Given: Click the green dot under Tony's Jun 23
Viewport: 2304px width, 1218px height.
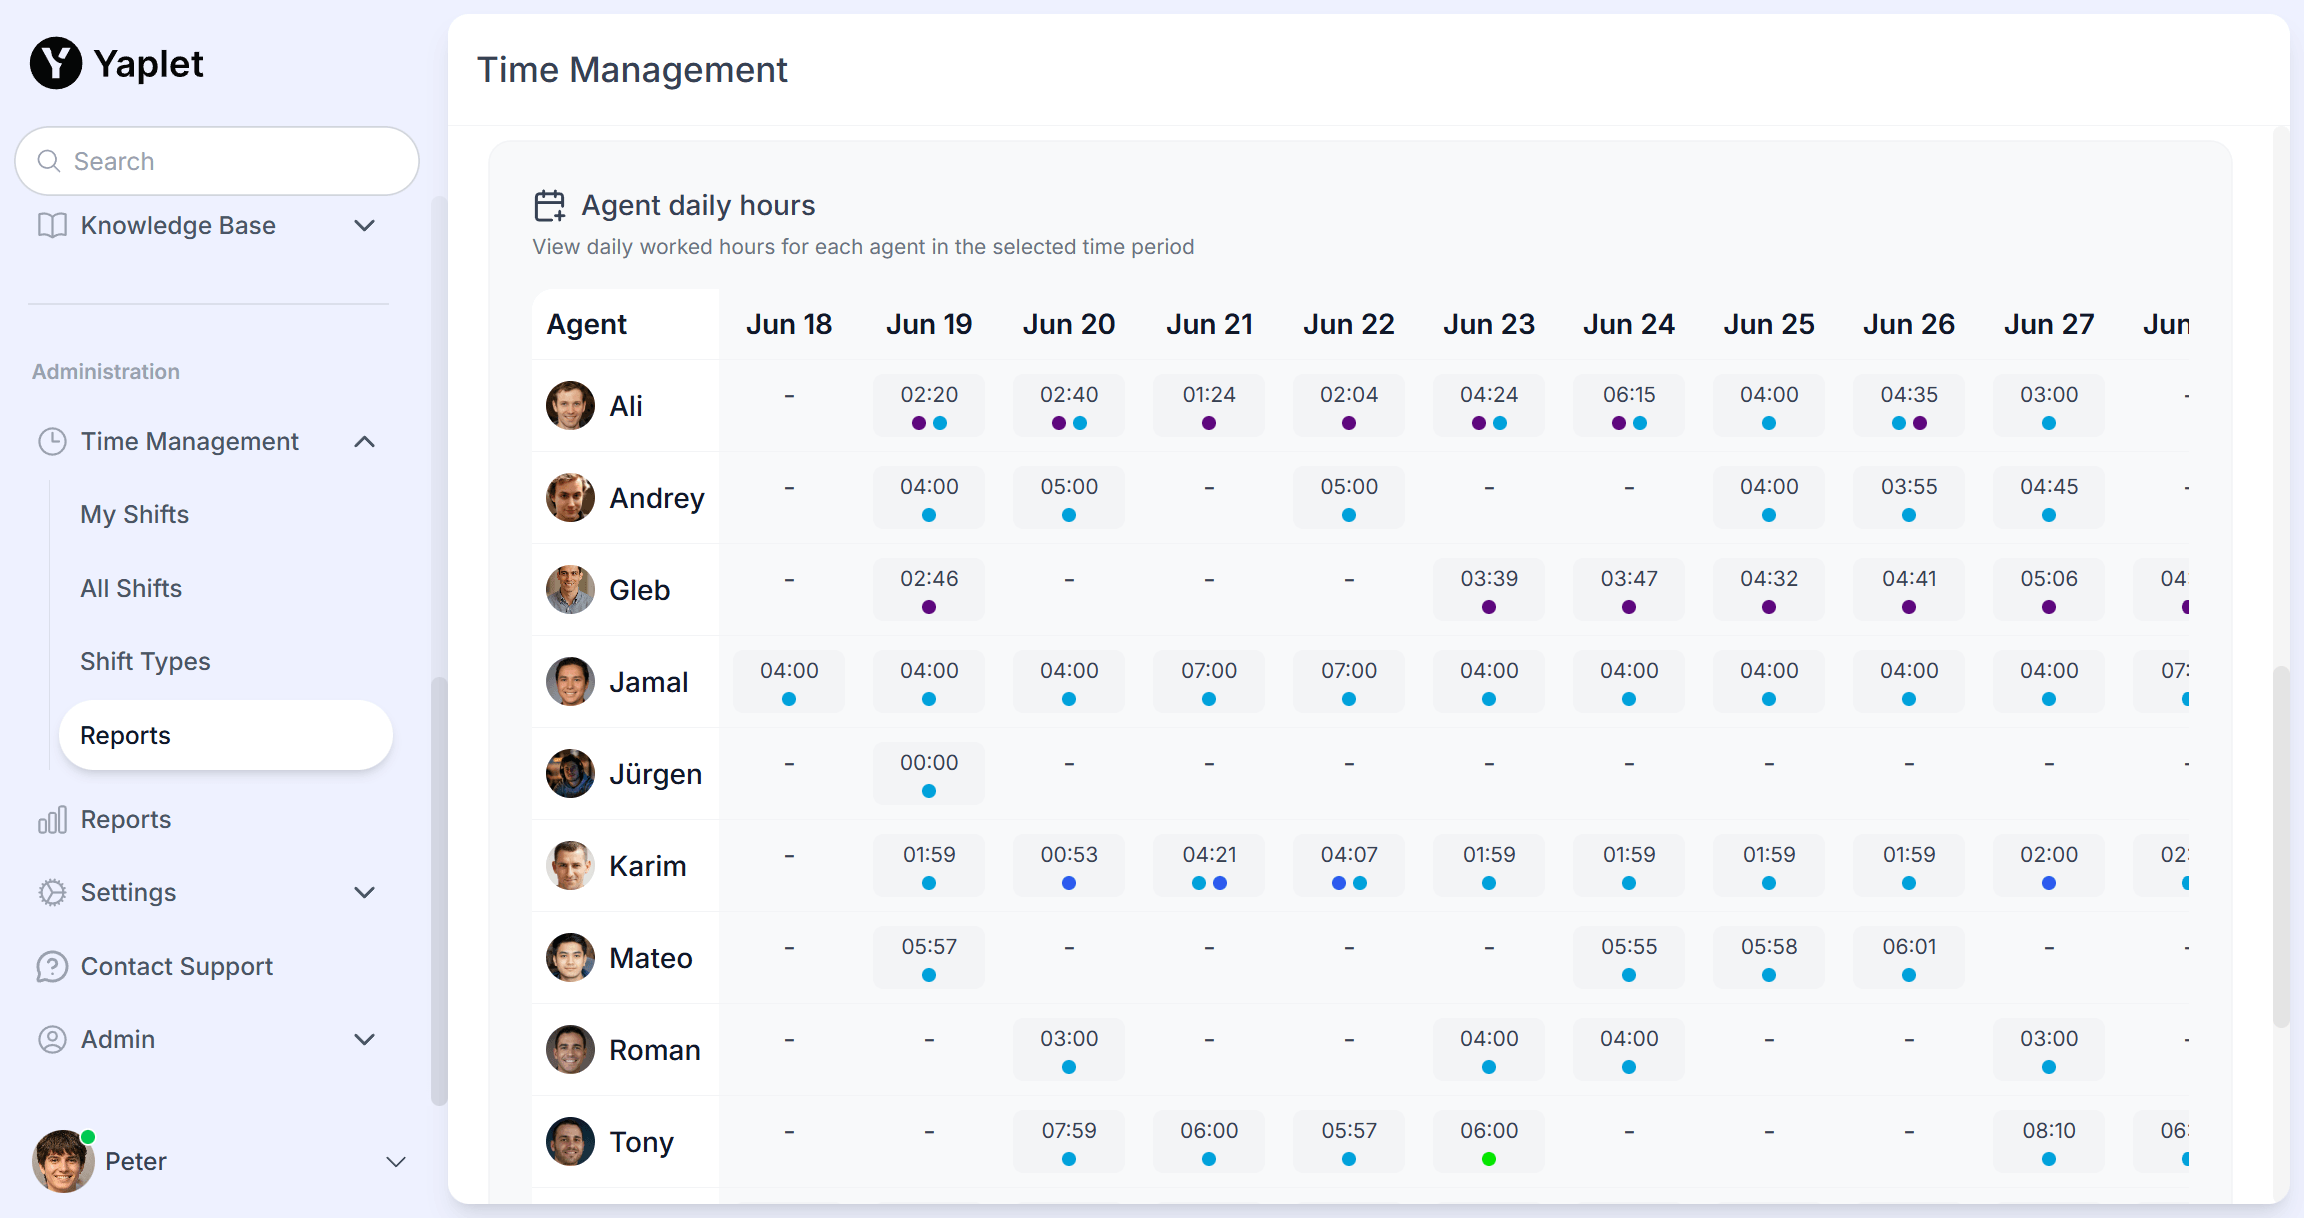Looking at the screenshot, I should point(1489,1159).
